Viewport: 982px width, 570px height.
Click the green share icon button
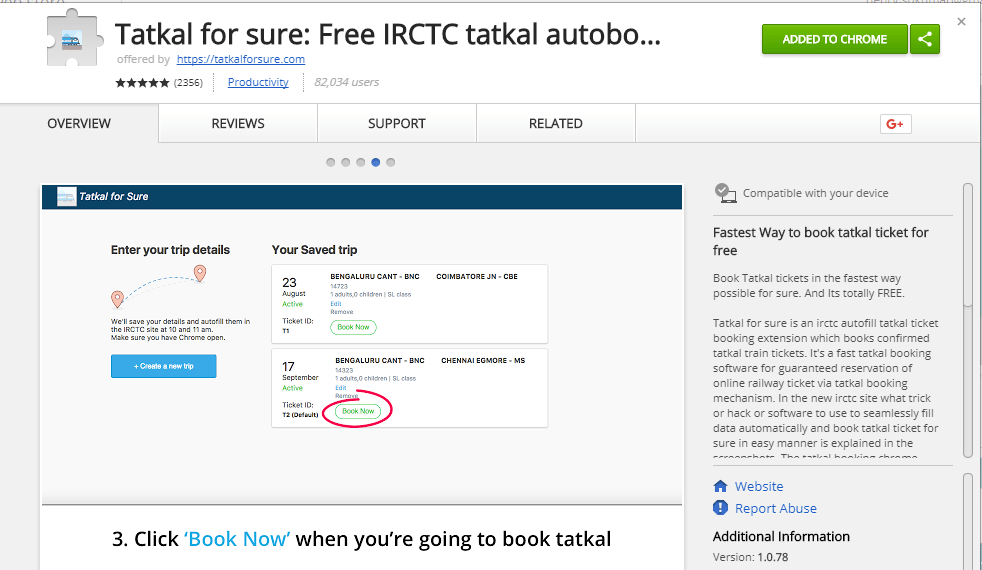(x=925, y=39)
